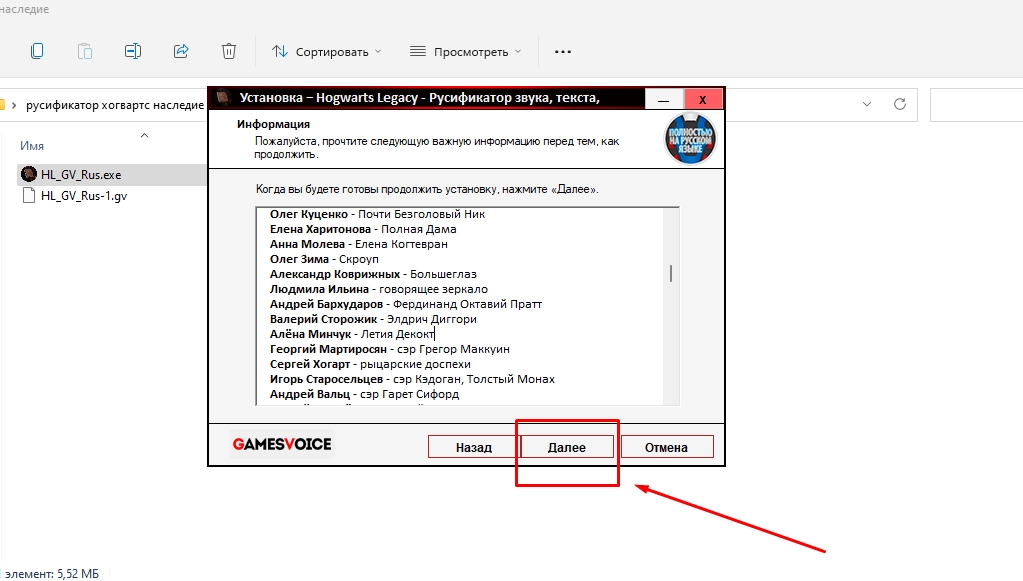Screen dimensions: 1023x581
Task: Select HL_GV_Rus-1.gv file name
Action: (84, 196)
